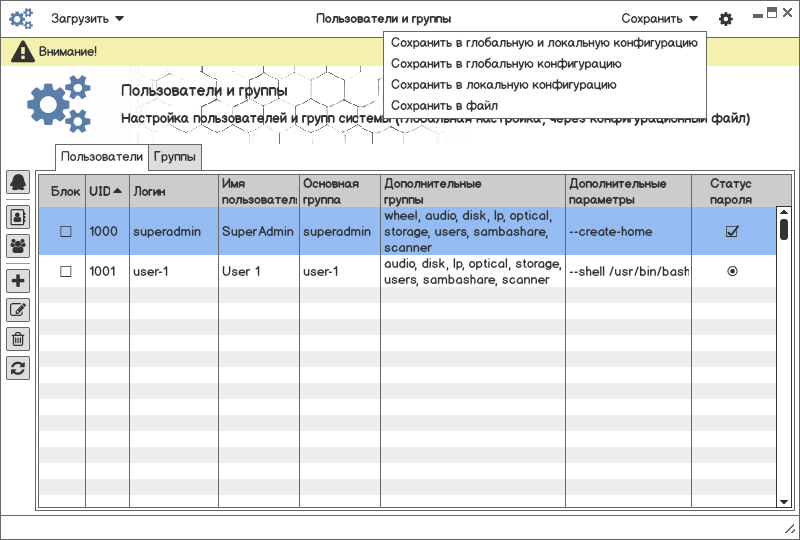The height and width of the screenshot is (540, 800).
Task: Close the window
Action: pyautogui.click(x=787, y=13)
